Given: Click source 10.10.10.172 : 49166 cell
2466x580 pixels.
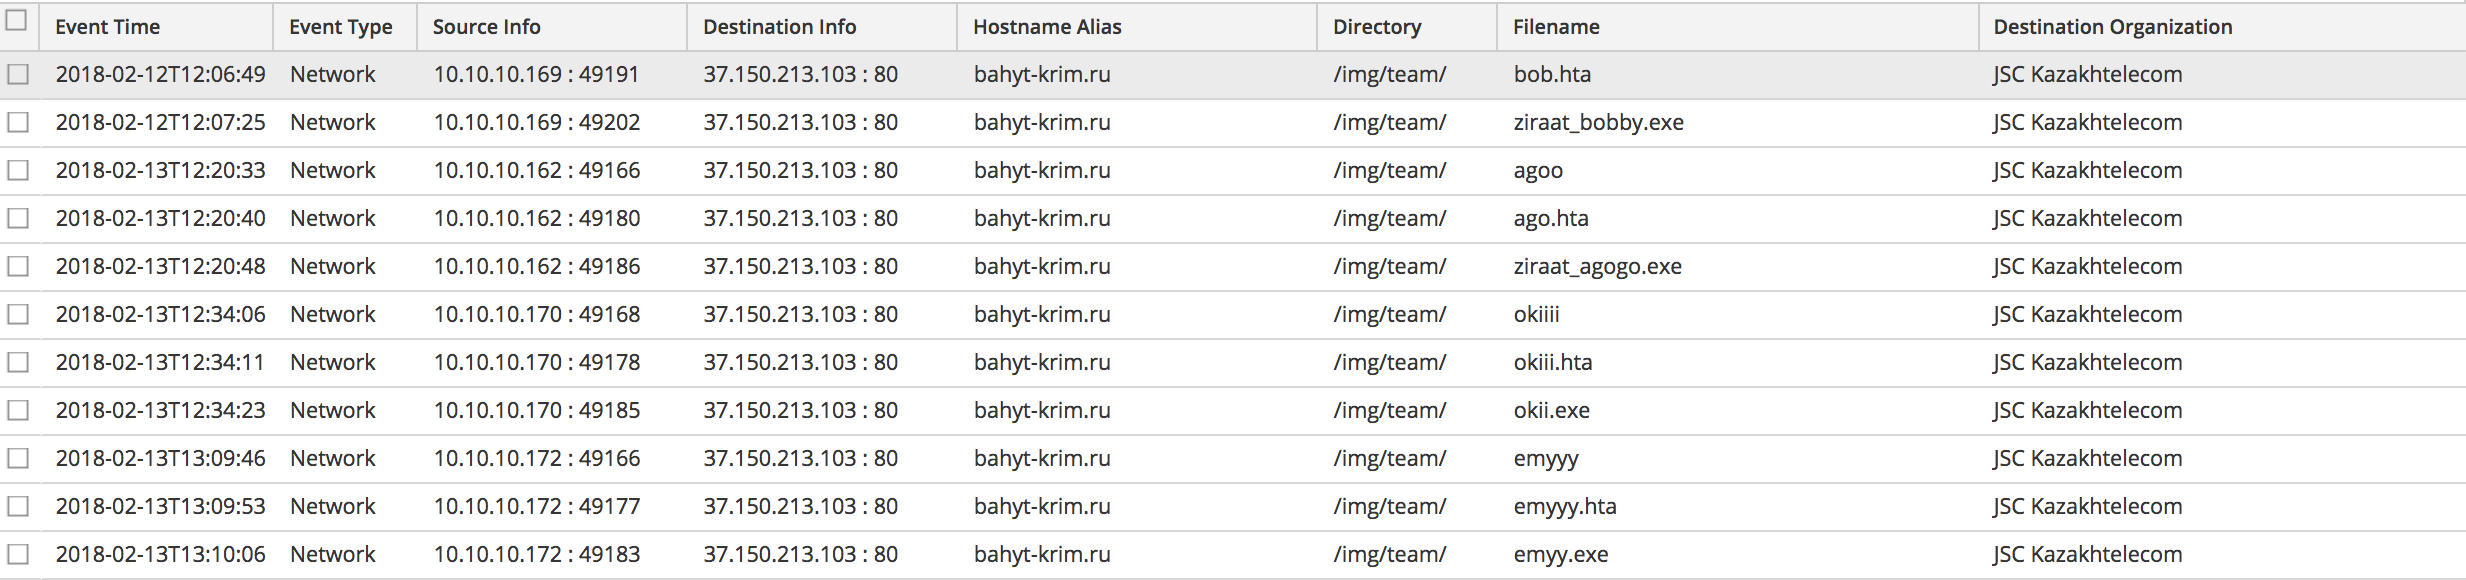Looking at the screenshot, I should pyautogui.click(x=536, y=458).
